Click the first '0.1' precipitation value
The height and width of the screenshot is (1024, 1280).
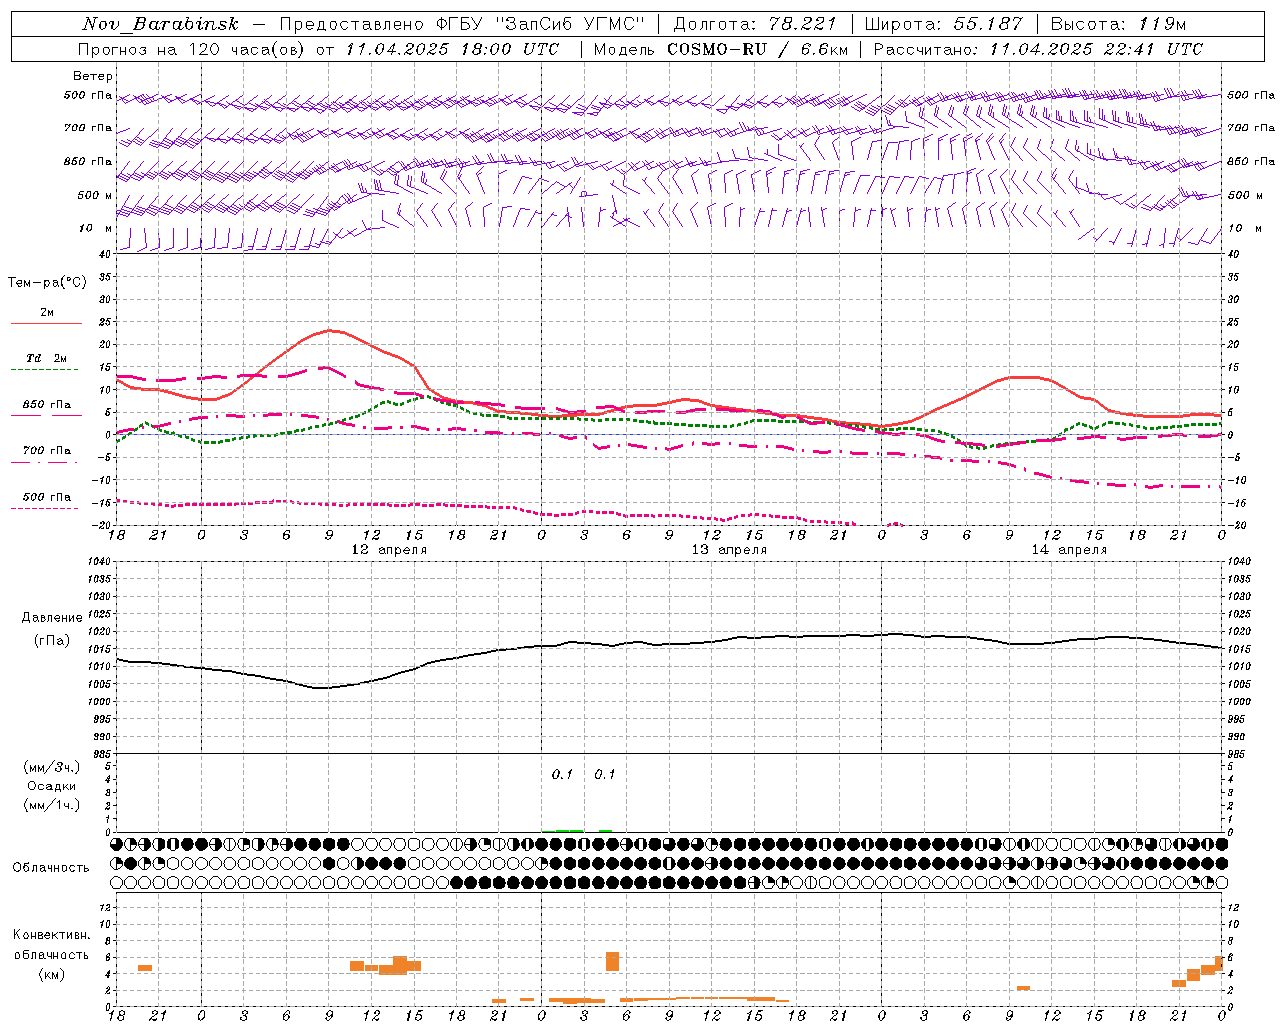tap(562, 774)
